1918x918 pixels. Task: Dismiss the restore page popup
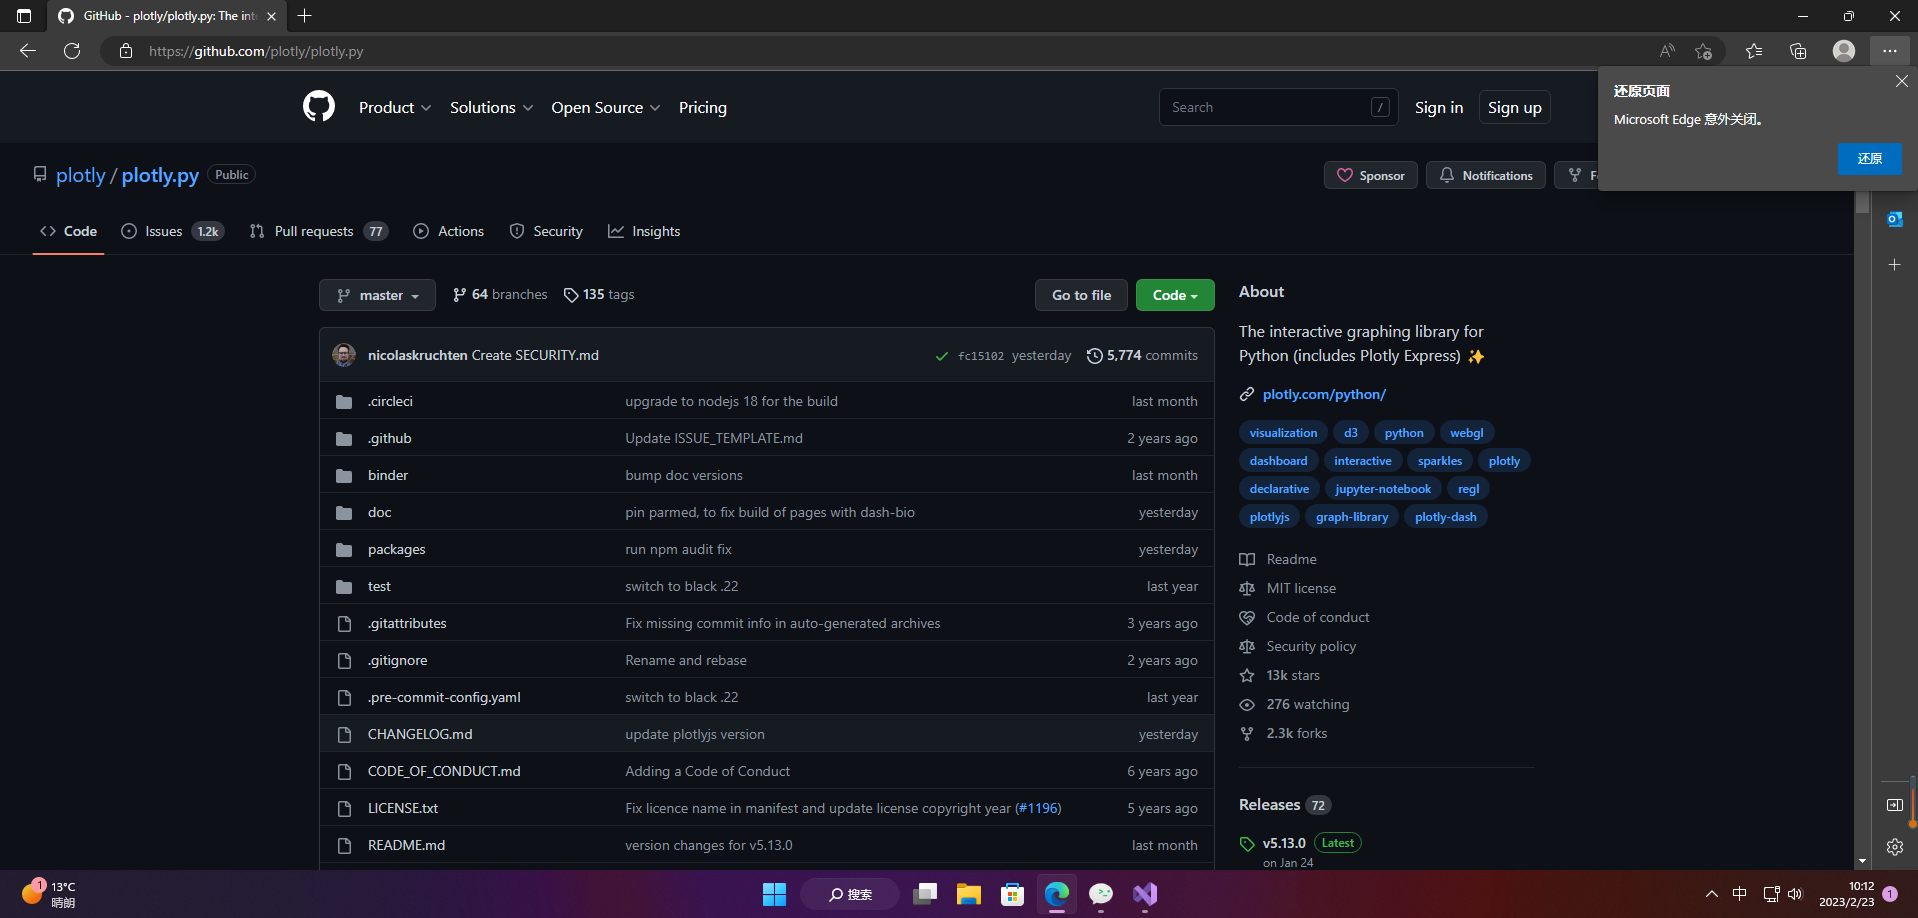[1901, 81]
